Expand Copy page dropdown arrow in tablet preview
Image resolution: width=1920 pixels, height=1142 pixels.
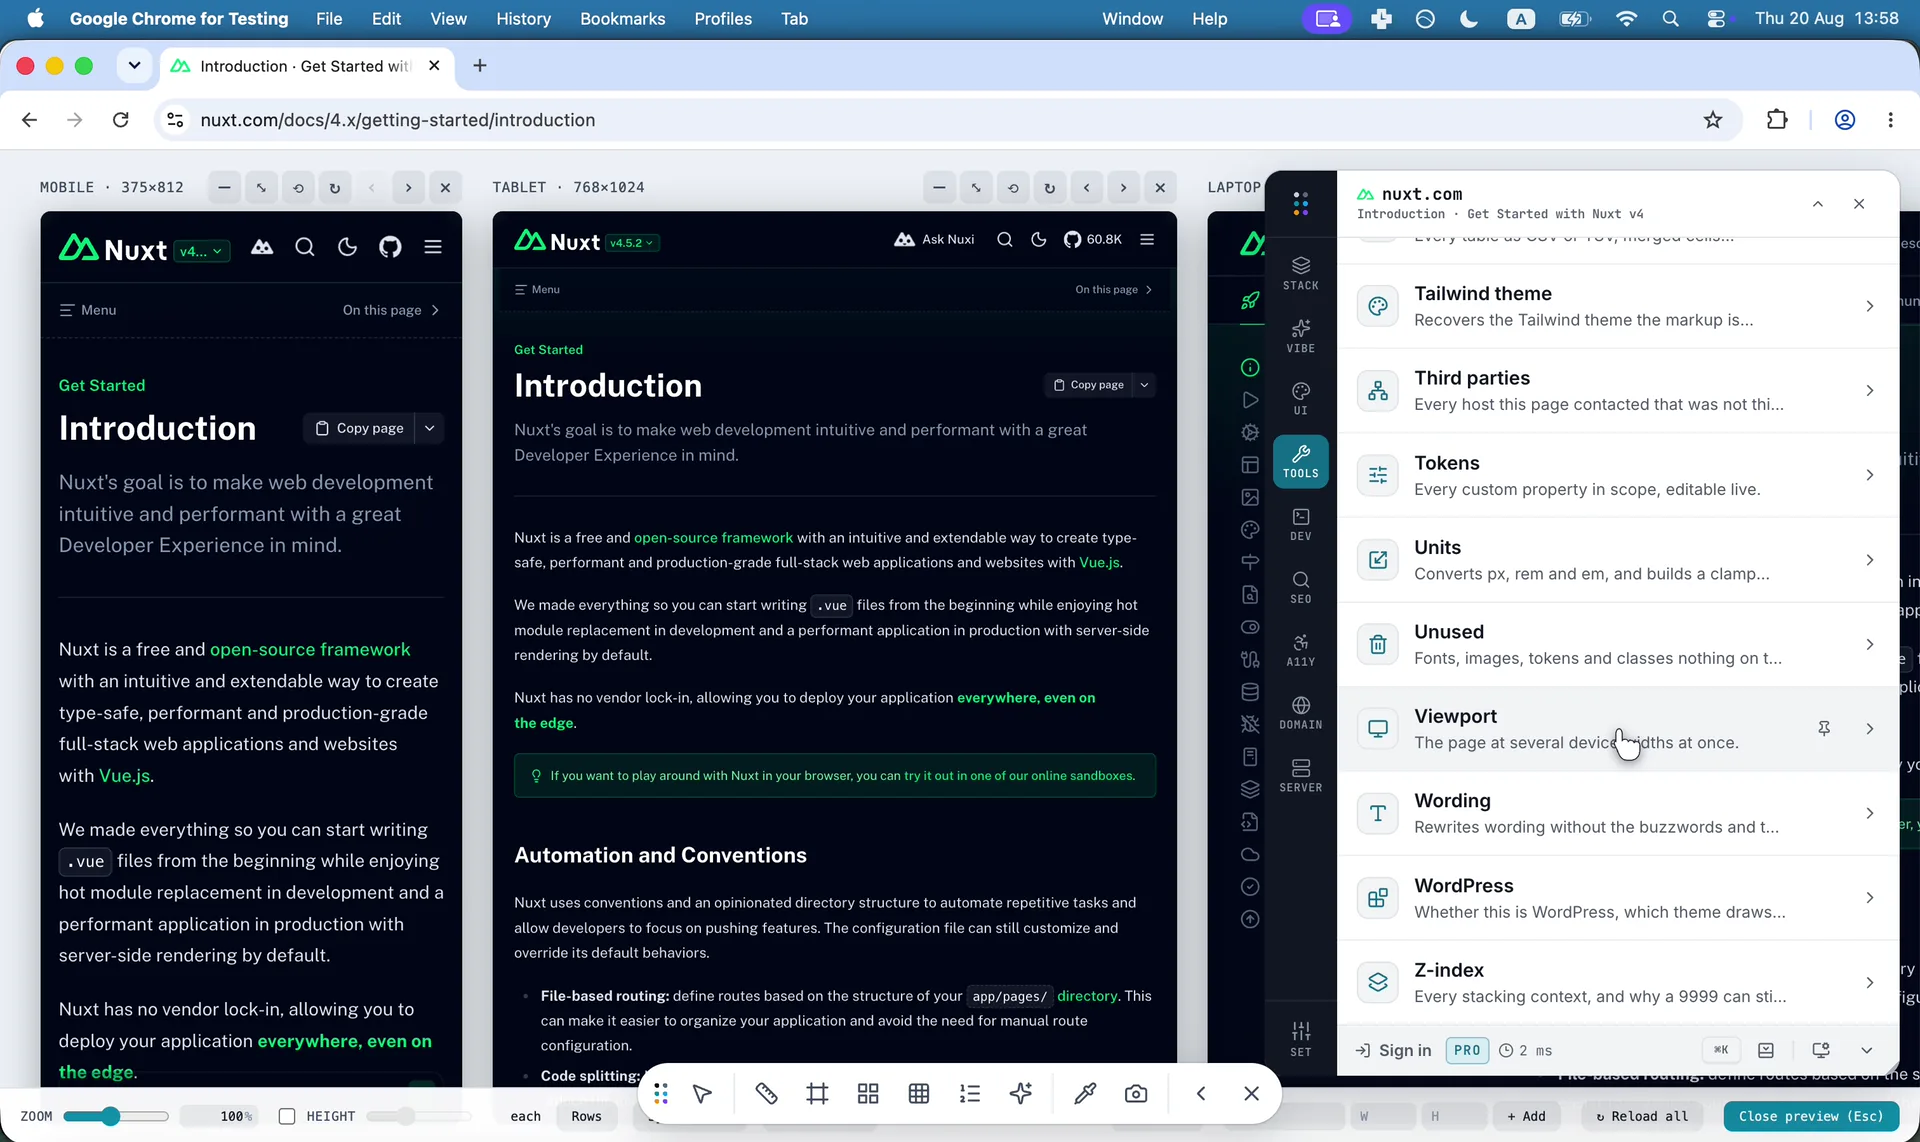click(x=1145, y=385)
